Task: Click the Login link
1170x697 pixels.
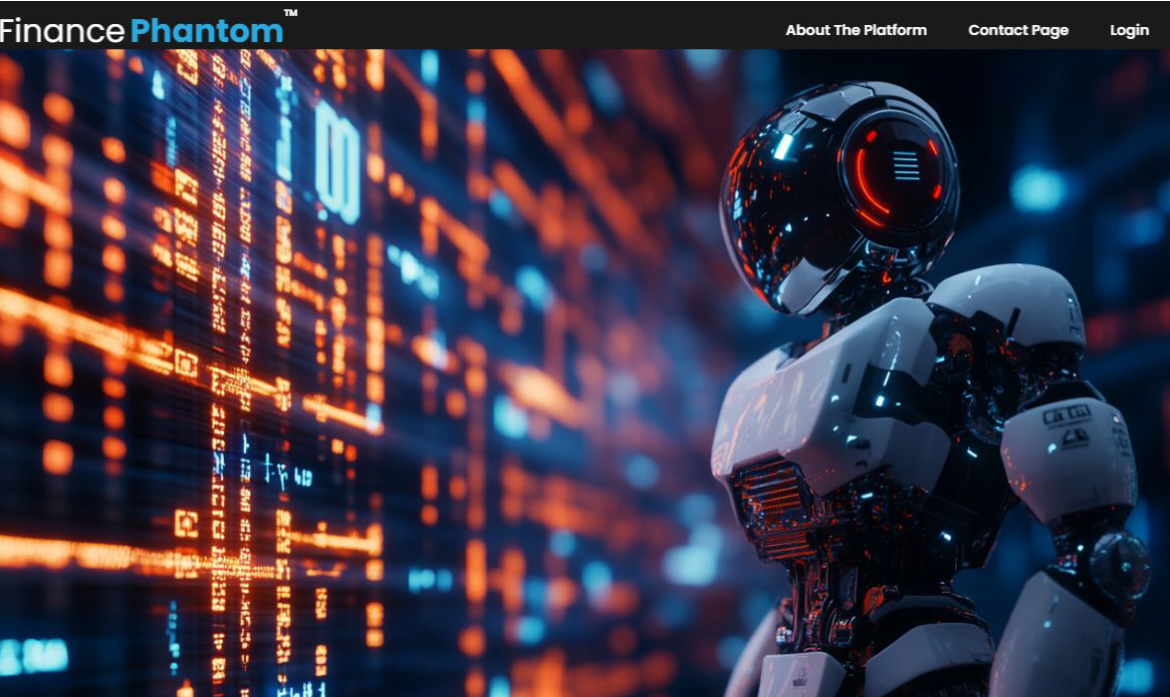Action: point(1129,30)
